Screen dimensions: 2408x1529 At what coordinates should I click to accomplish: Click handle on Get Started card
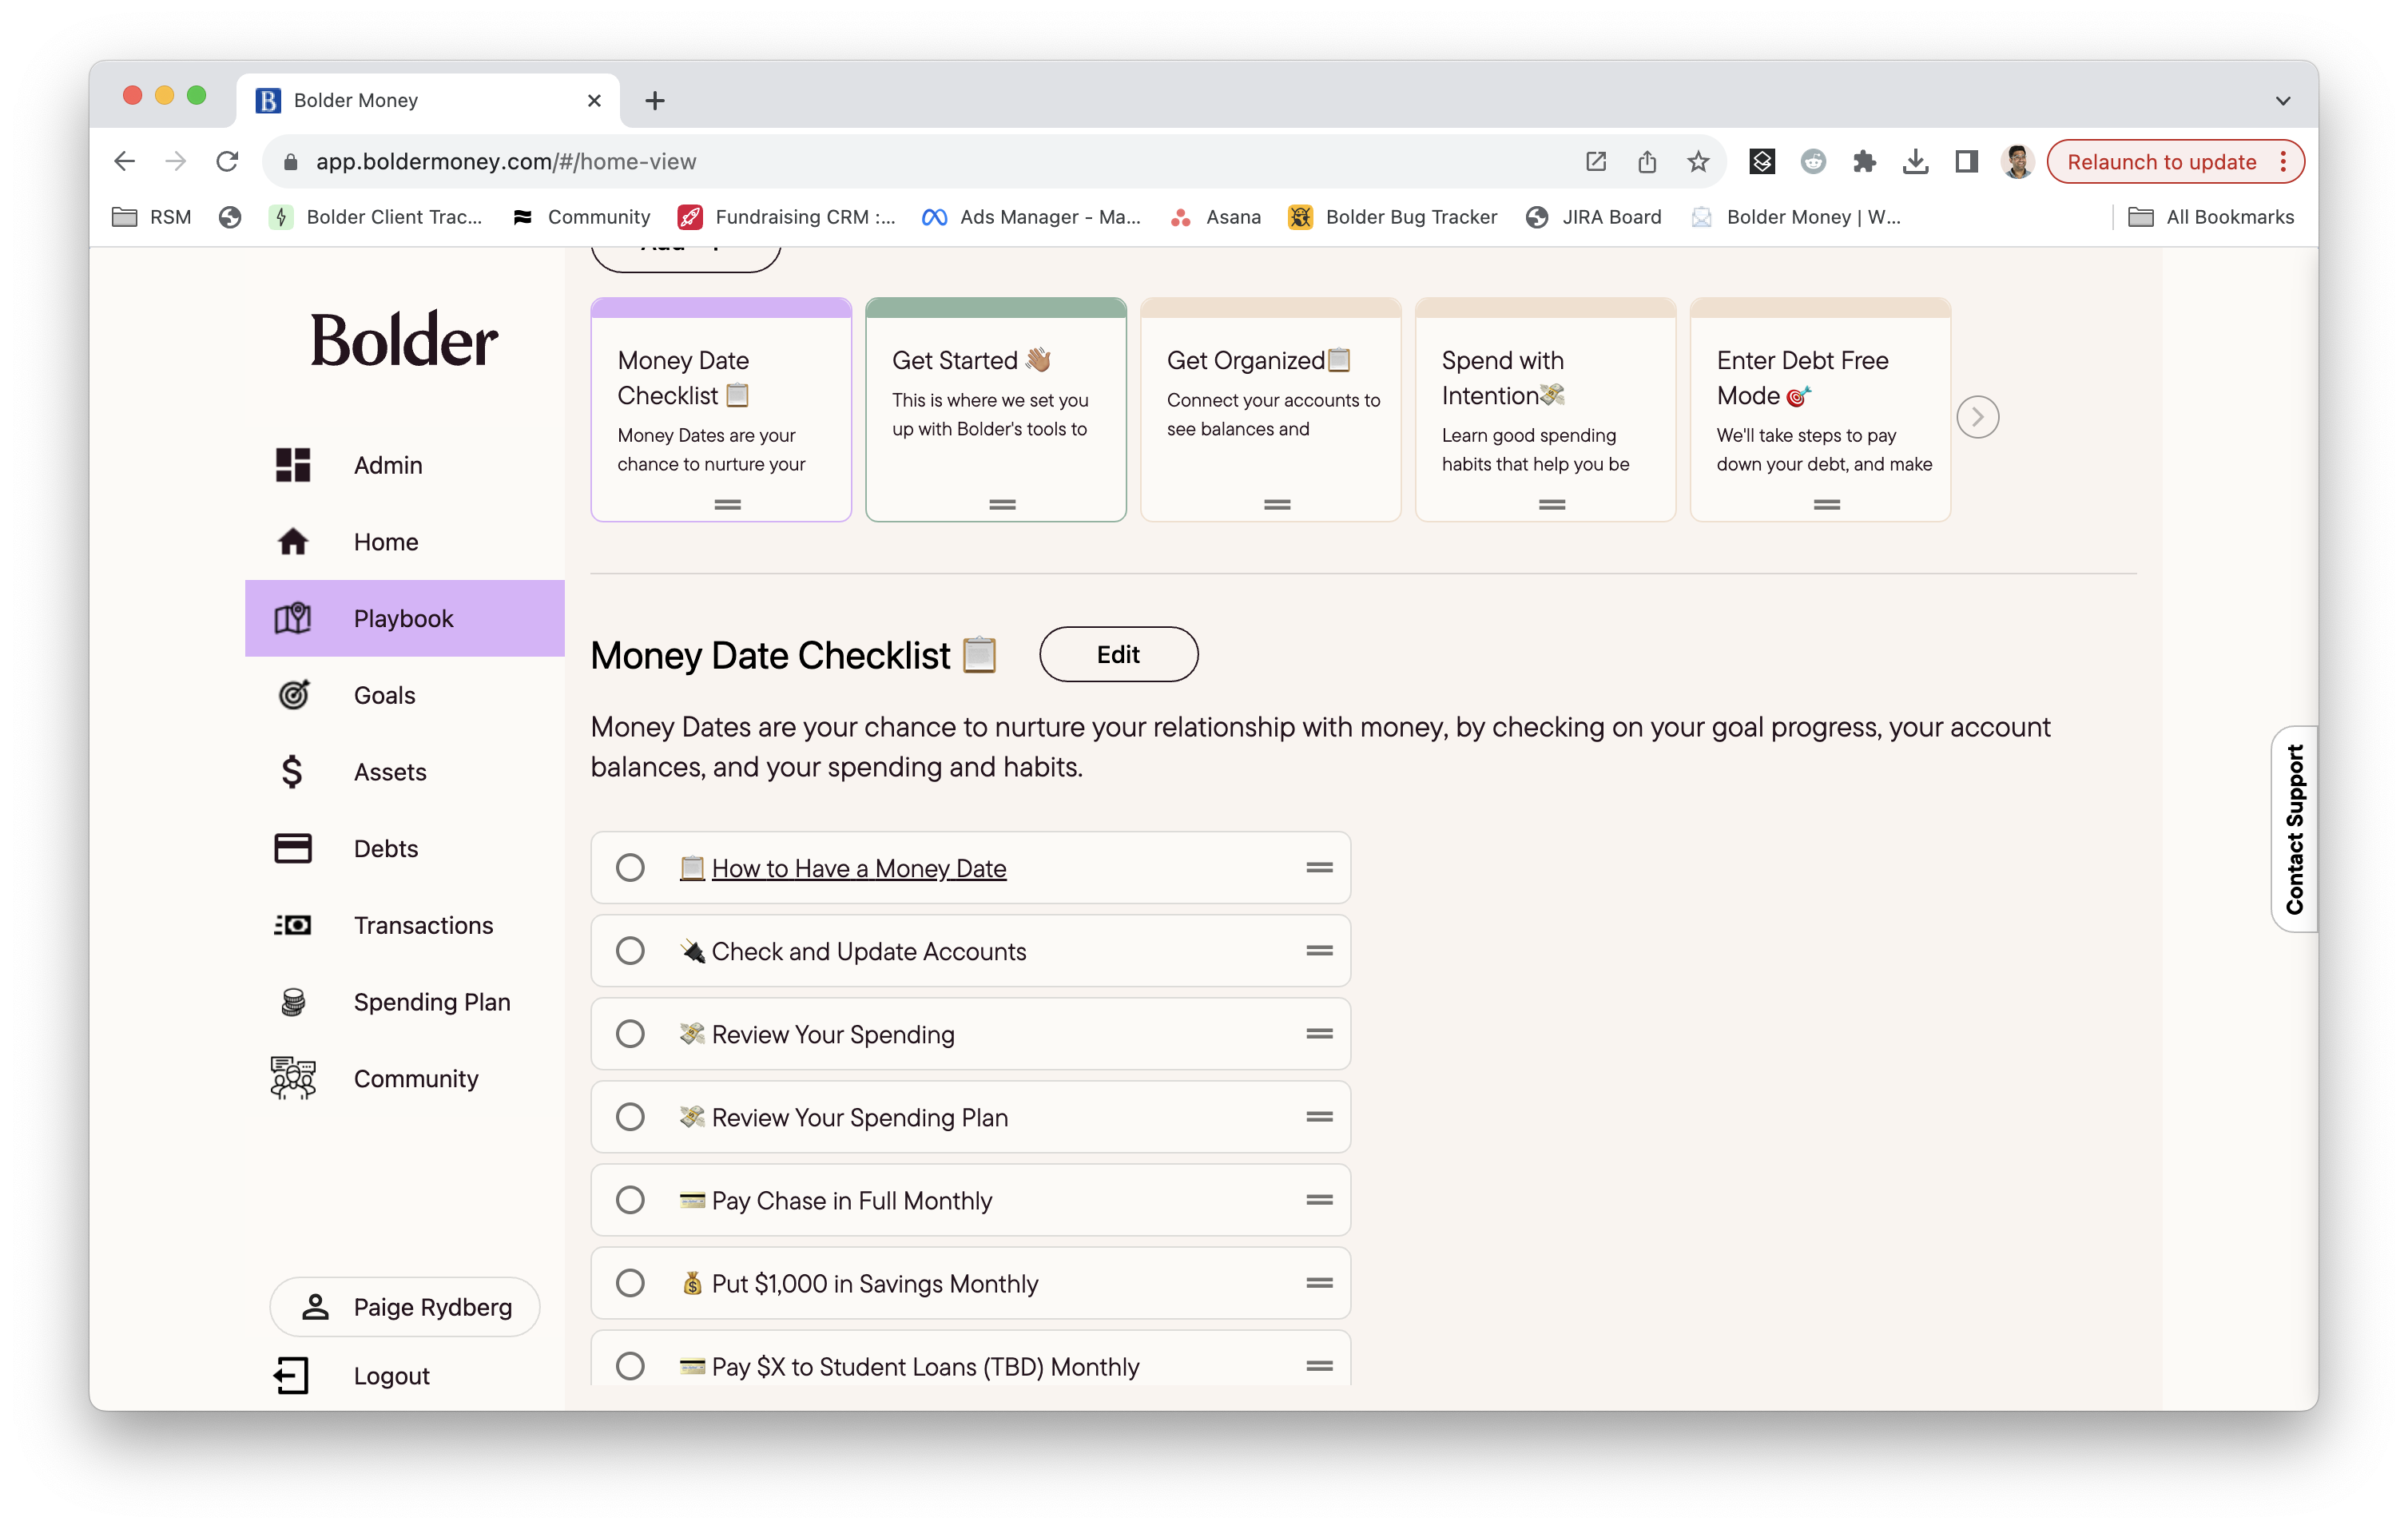(x=1002, y=505)
